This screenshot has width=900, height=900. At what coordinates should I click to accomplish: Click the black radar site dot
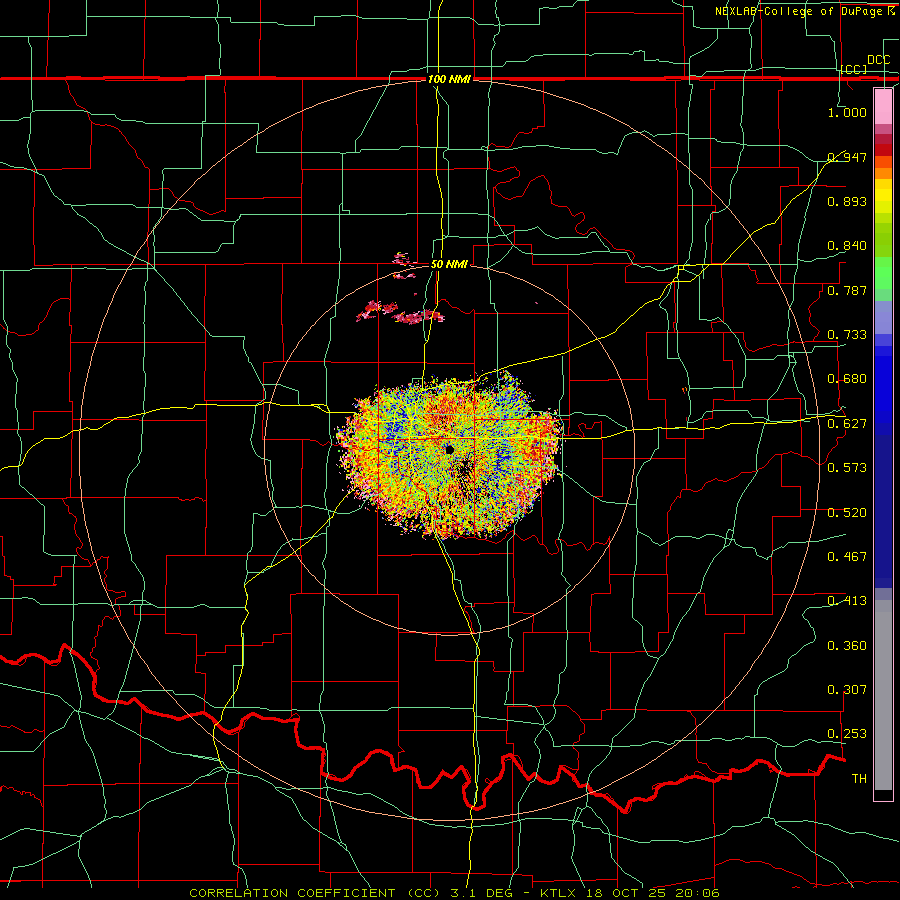click(x=449, y=450)
